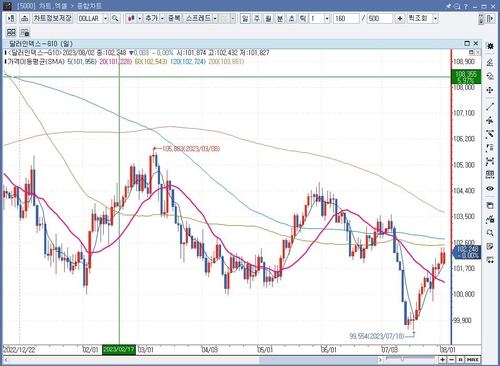Click the 중복 (overlay) button
500x366 pixels.
pyautogui.click(x=174, y=19)
